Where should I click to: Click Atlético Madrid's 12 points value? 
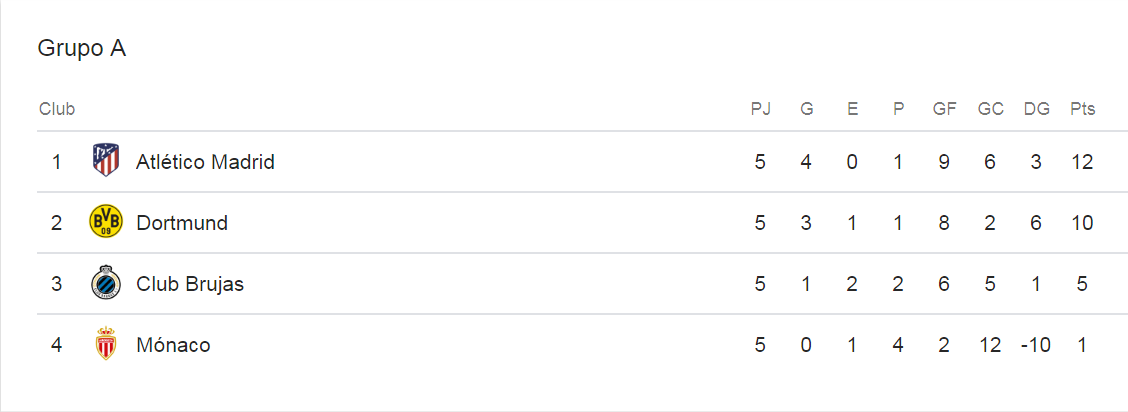point(1082,161)
